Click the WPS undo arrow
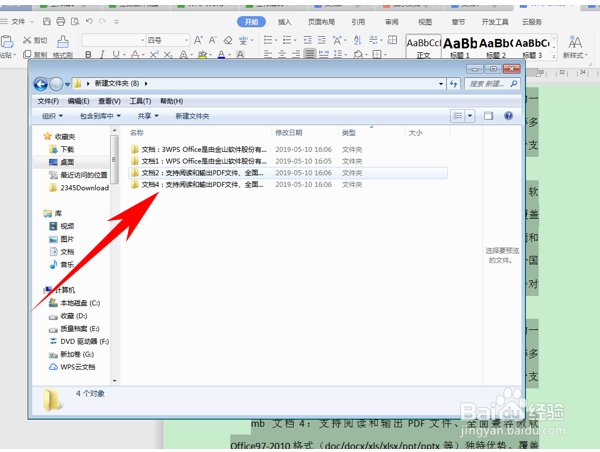The width and height of the screenshot is (600, 452). pos(89,22)
